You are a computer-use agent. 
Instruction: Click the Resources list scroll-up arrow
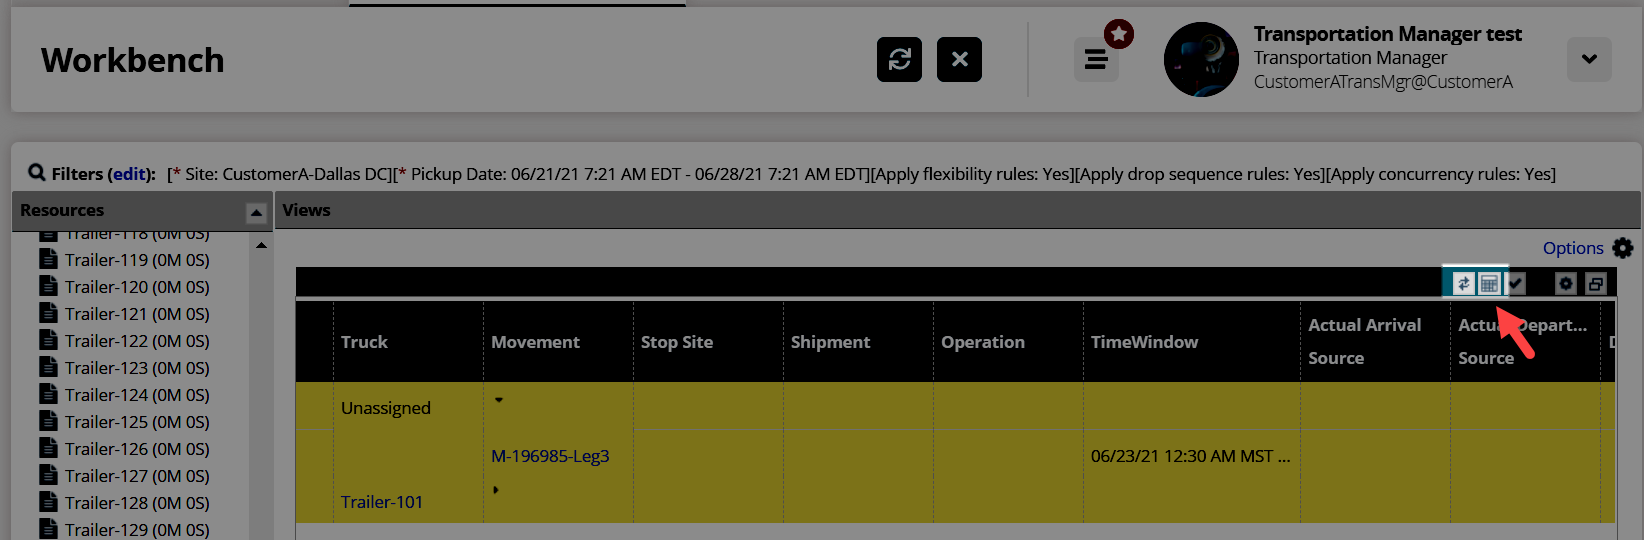(x=261, y=245)
